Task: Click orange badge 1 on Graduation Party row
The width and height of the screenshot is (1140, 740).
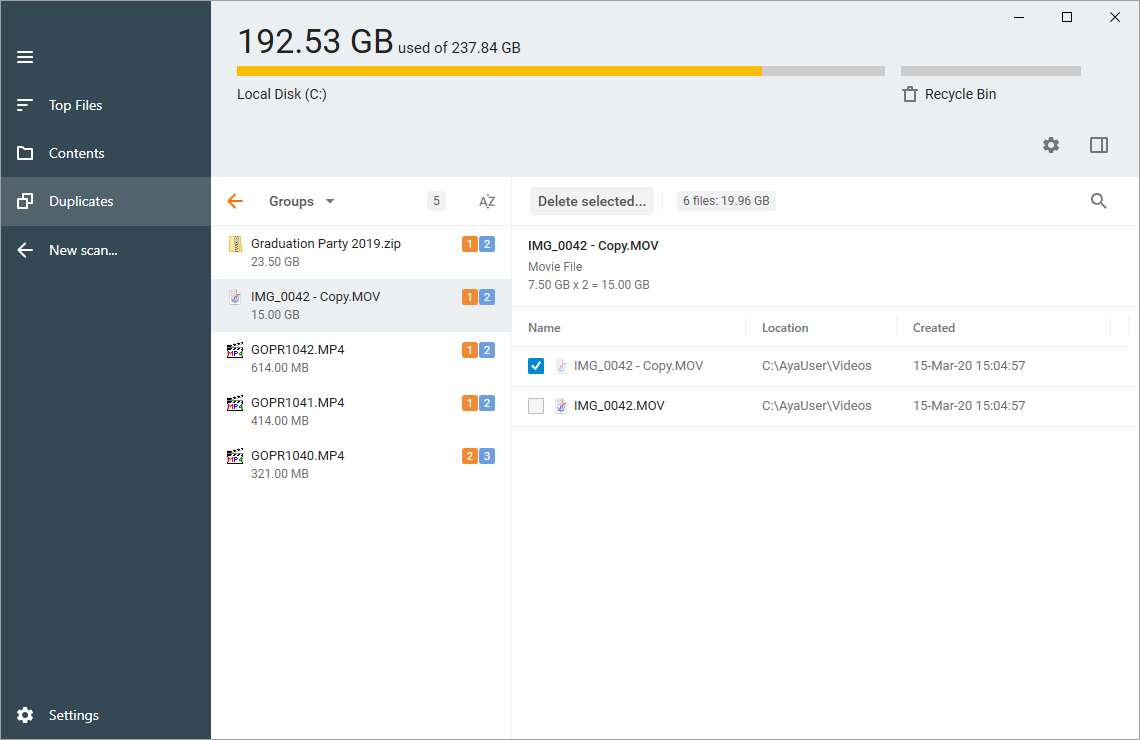Action: pos(470,244)
